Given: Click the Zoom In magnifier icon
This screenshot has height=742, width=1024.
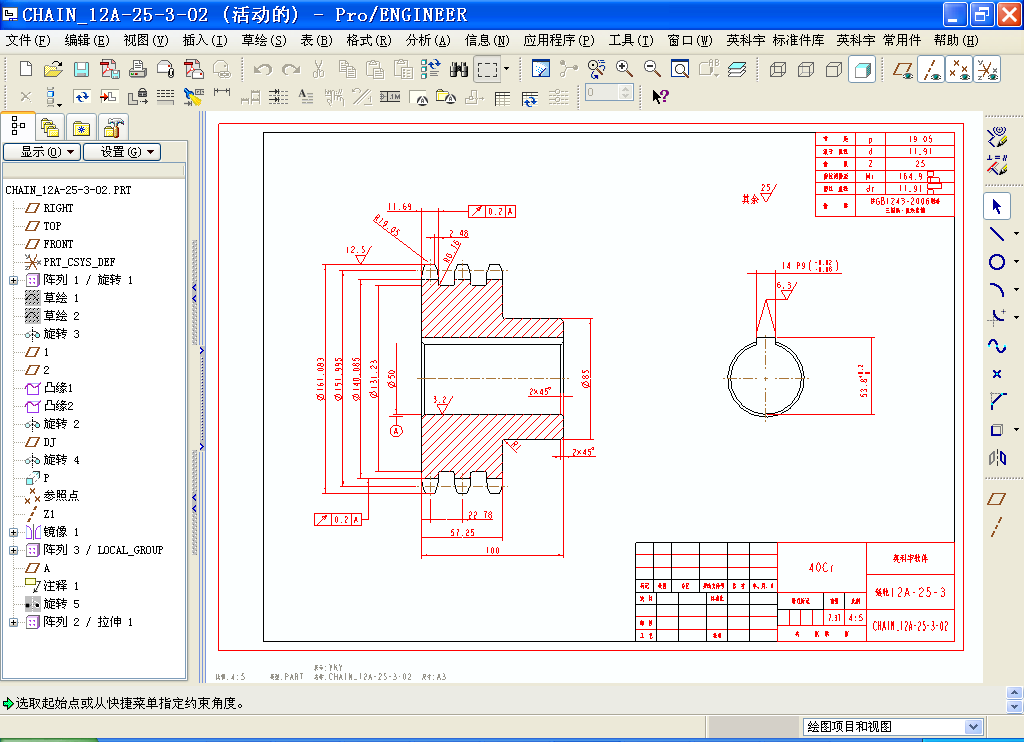Looking at the screenshot, I should 625,69.
